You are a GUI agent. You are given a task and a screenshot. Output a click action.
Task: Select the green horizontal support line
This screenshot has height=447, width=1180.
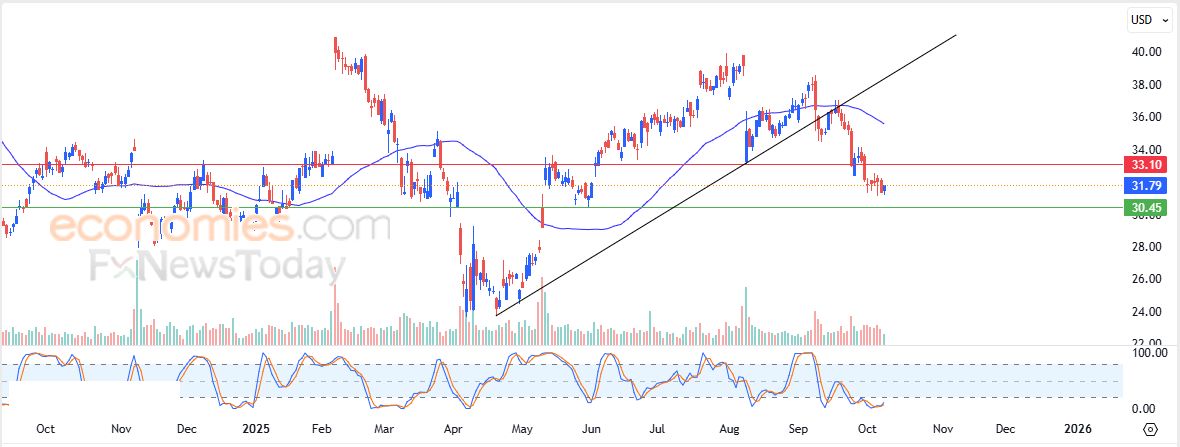click(x=561, y=208)
